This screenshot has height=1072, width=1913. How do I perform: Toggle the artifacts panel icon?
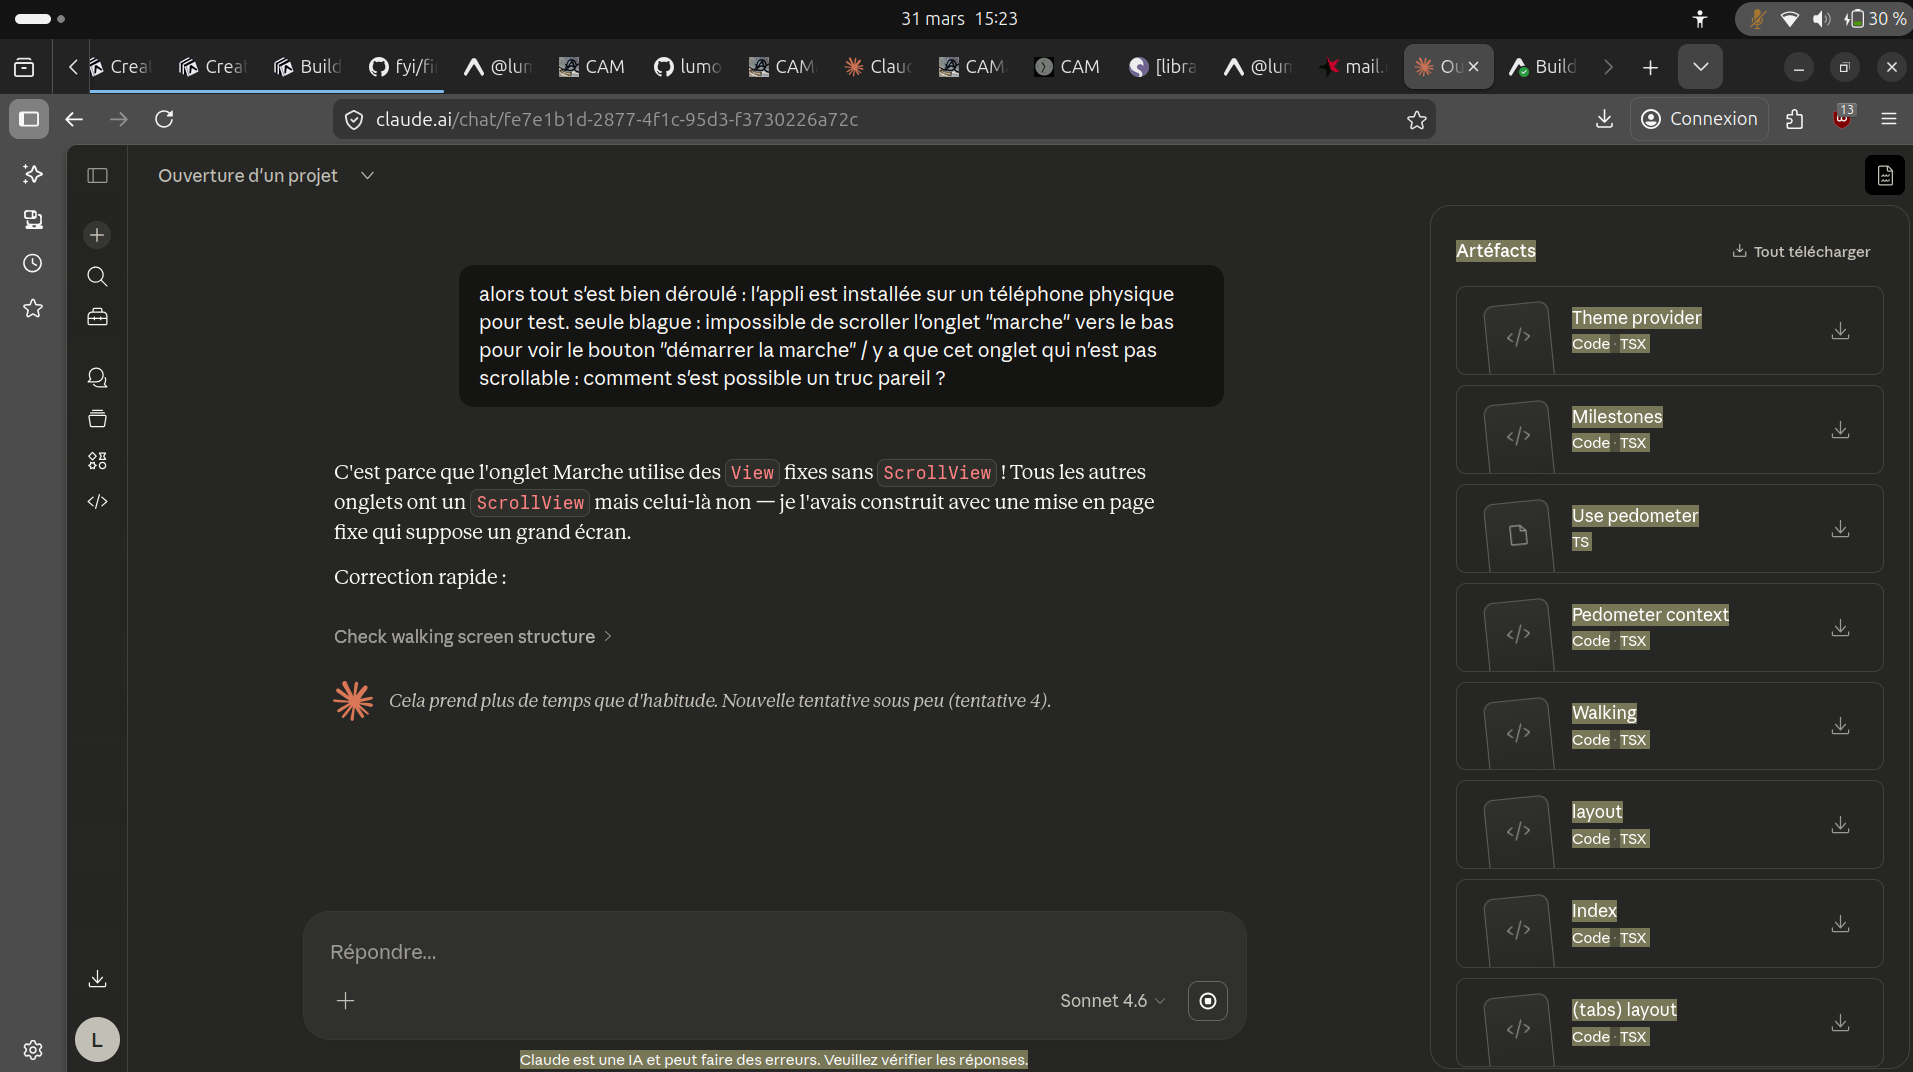[x=1884, y=176]
